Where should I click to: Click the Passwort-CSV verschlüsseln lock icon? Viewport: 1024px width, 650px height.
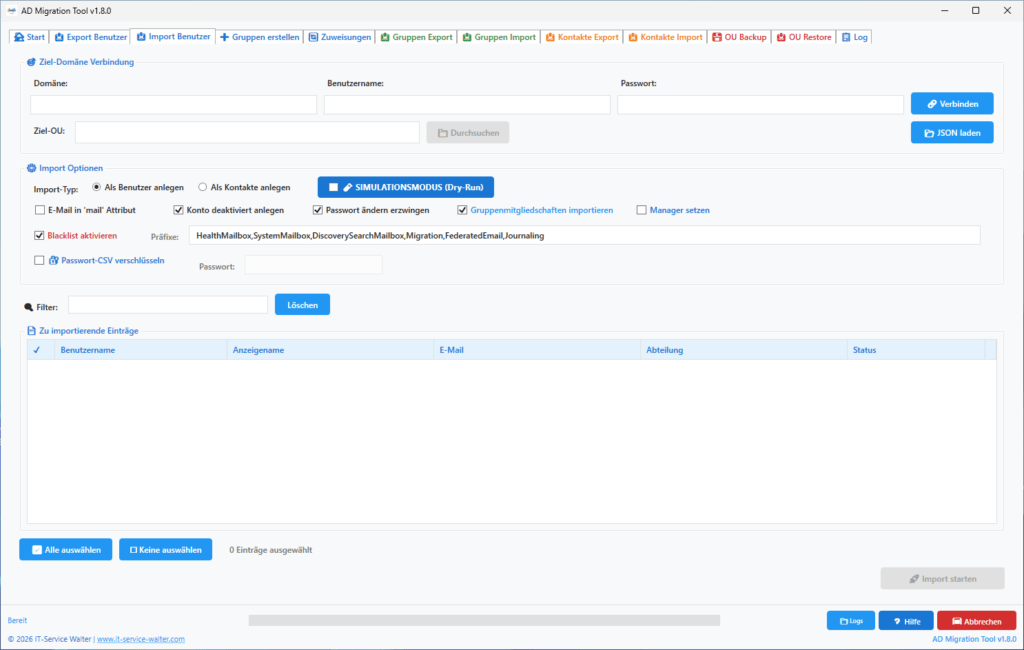(54, 260)
